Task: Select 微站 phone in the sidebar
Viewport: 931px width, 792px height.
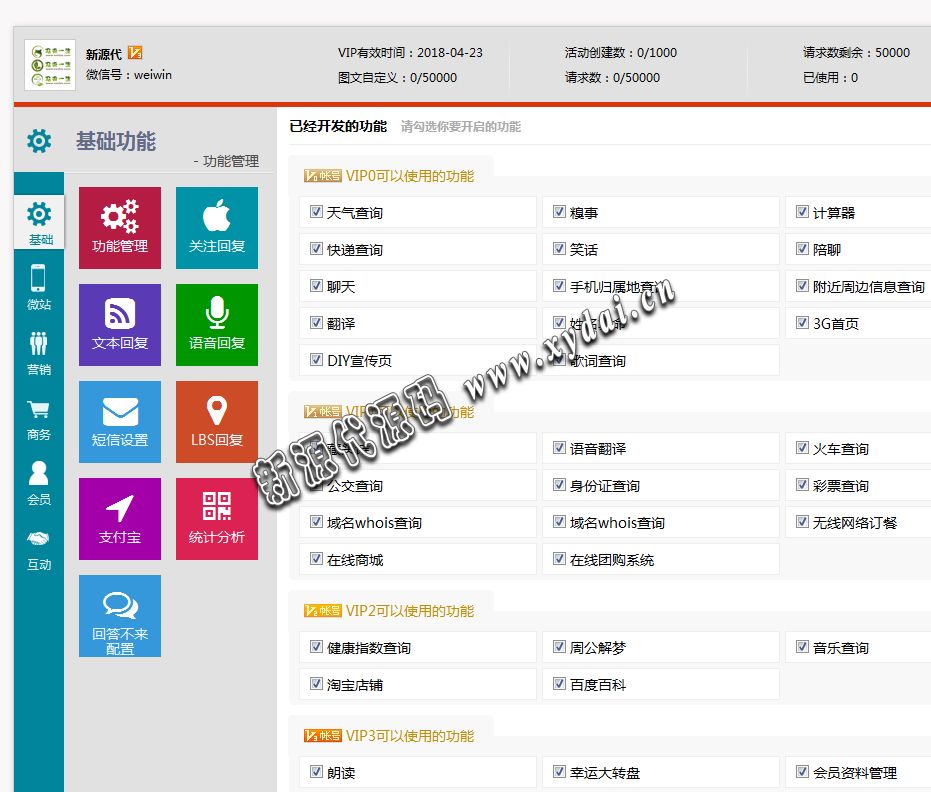Action: click(x=39, y=287)
